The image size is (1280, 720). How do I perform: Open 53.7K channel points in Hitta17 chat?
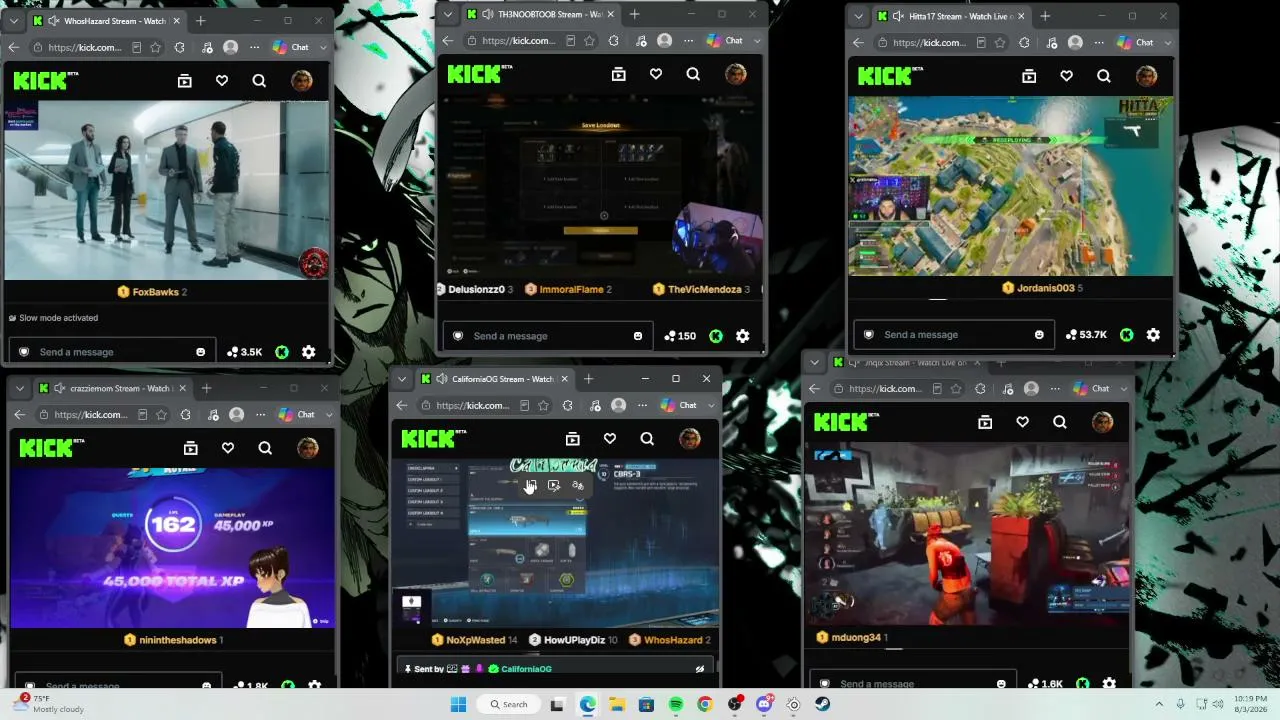point(1087,335)
